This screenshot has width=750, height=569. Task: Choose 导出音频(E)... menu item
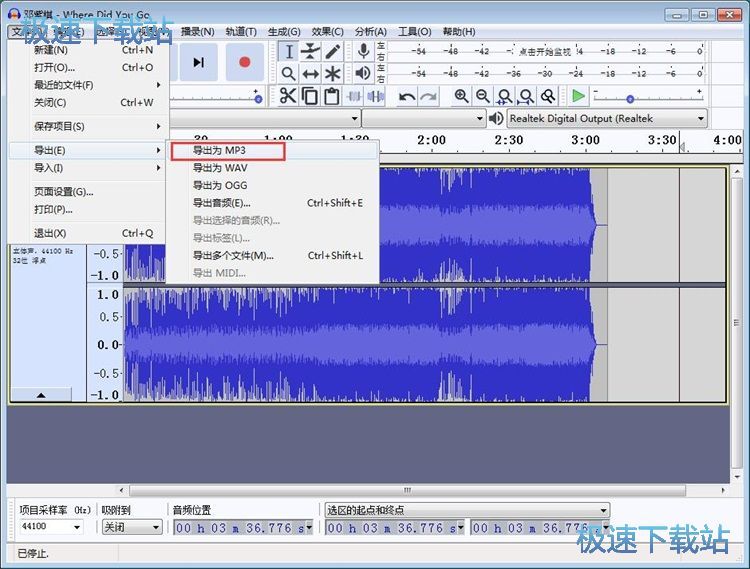(x=272, y=203)
